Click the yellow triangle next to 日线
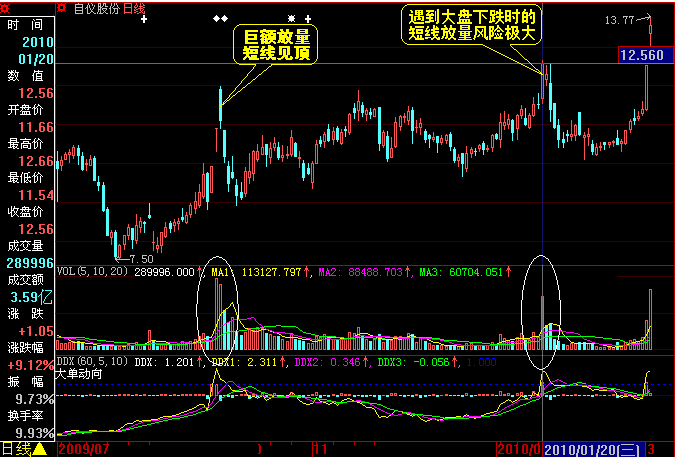 pyautogui.click(x=40, y=448)
